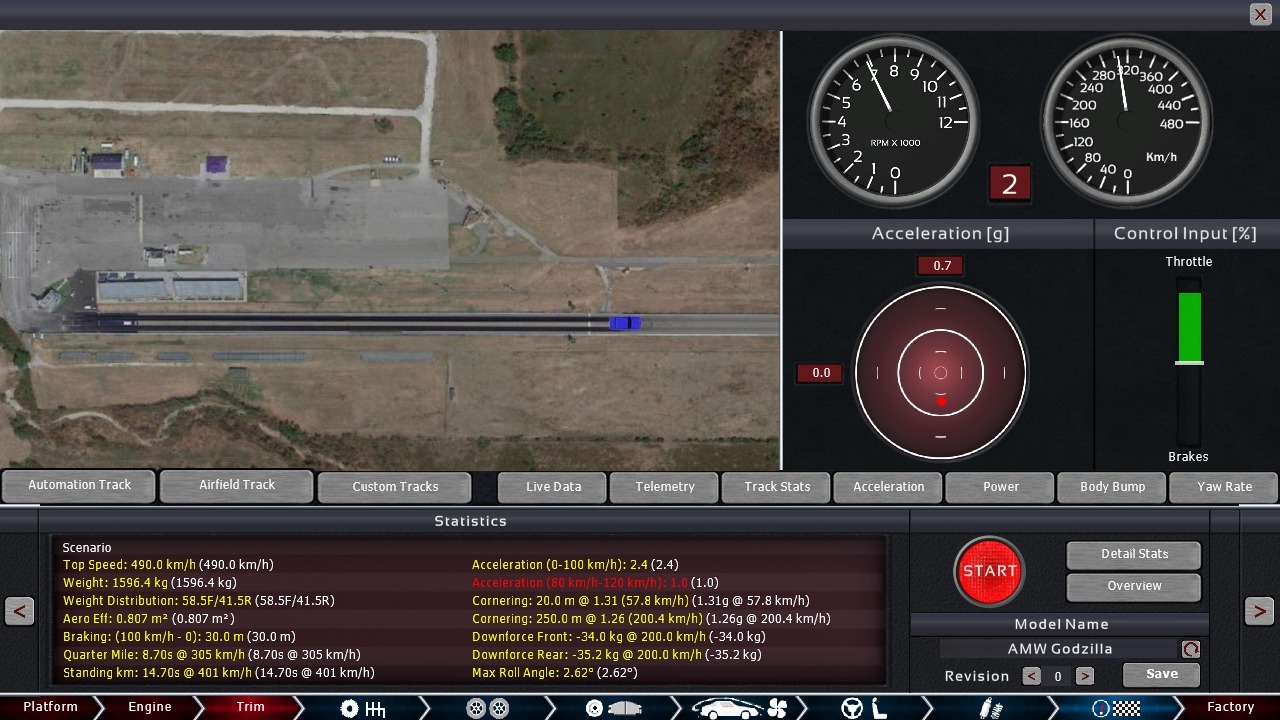Open the Detail Stats panel
Screen dimensions: 1280x720
click(1134, 554)
